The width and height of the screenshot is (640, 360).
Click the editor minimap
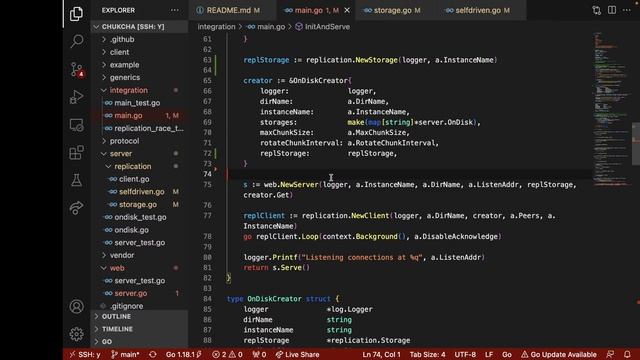[x=611, y=110]
